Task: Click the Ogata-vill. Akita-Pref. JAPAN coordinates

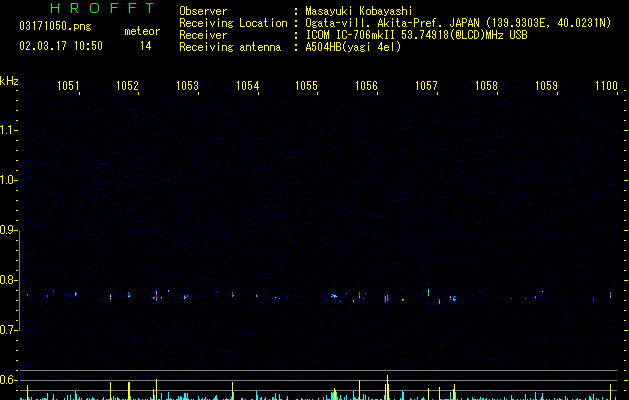Action: tap(458, 23)
